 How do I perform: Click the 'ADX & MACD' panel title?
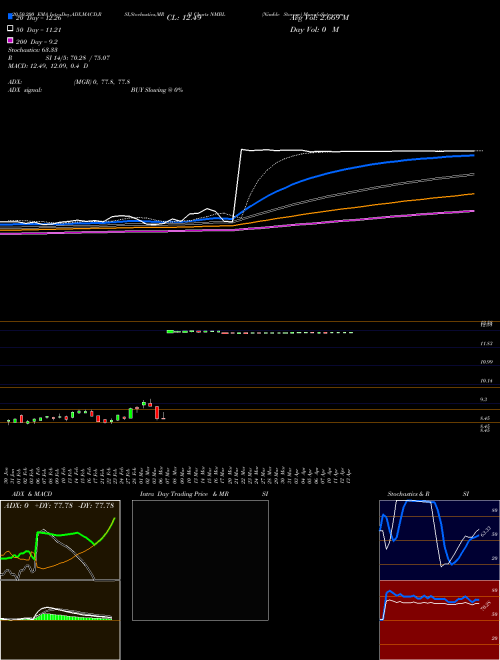click(x=32, y=494)
